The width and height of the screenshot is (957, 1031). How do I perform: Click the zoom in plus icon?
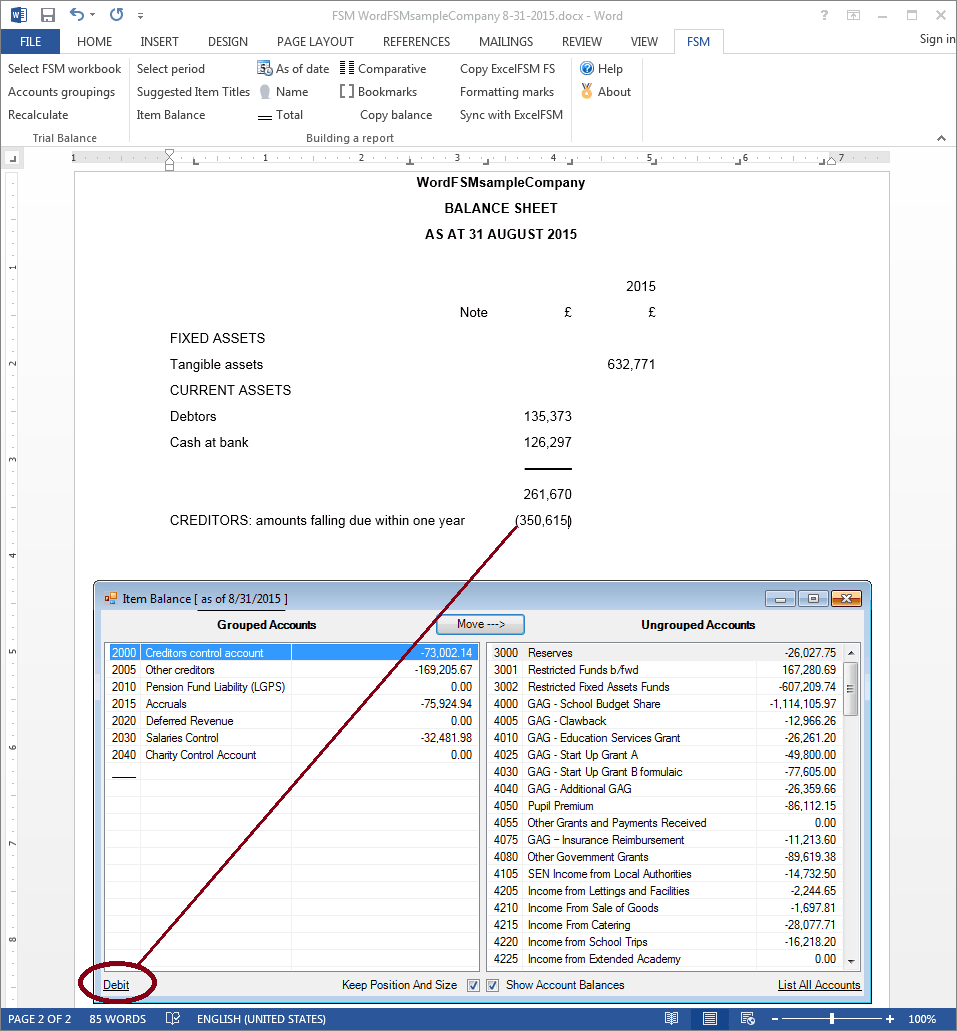coord(889,1019)
